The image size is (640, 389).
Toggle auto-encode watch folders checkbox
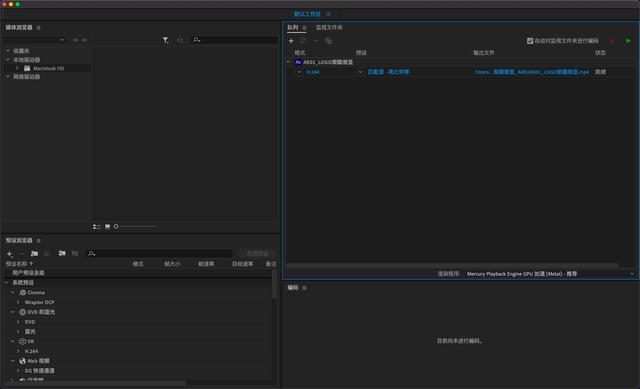coord(530,41)
